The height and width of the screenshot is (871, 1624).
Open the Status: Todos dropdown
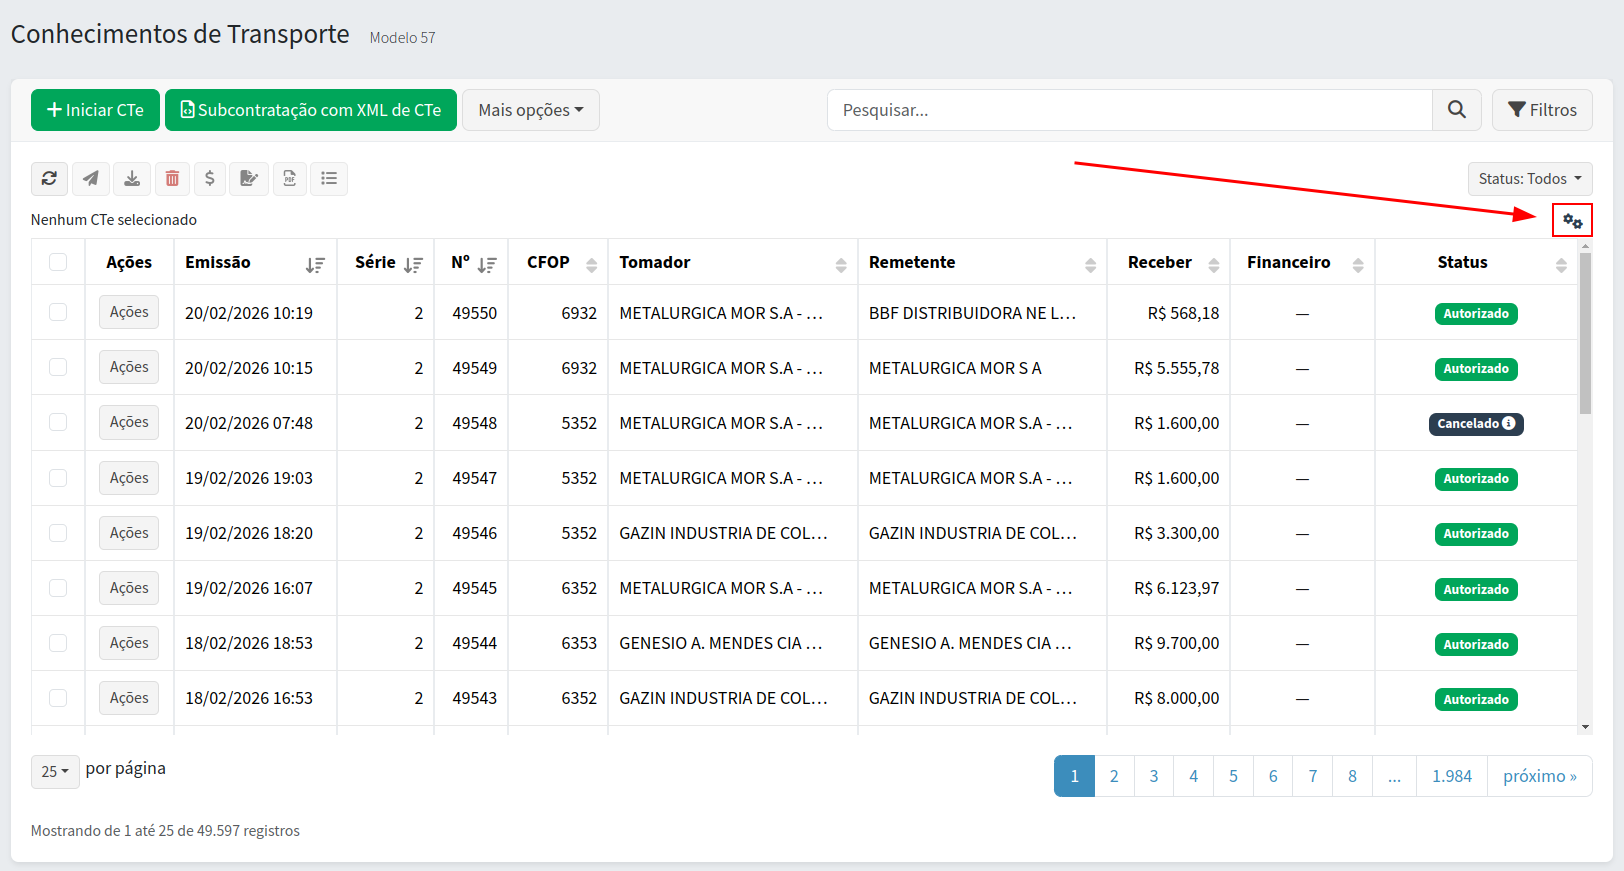tap(1529, 179)
